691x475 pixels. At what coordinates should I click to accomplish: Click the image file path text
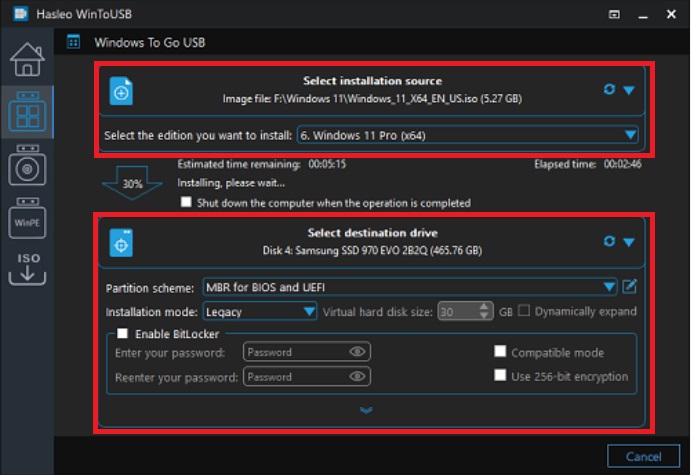pos(372,98)
